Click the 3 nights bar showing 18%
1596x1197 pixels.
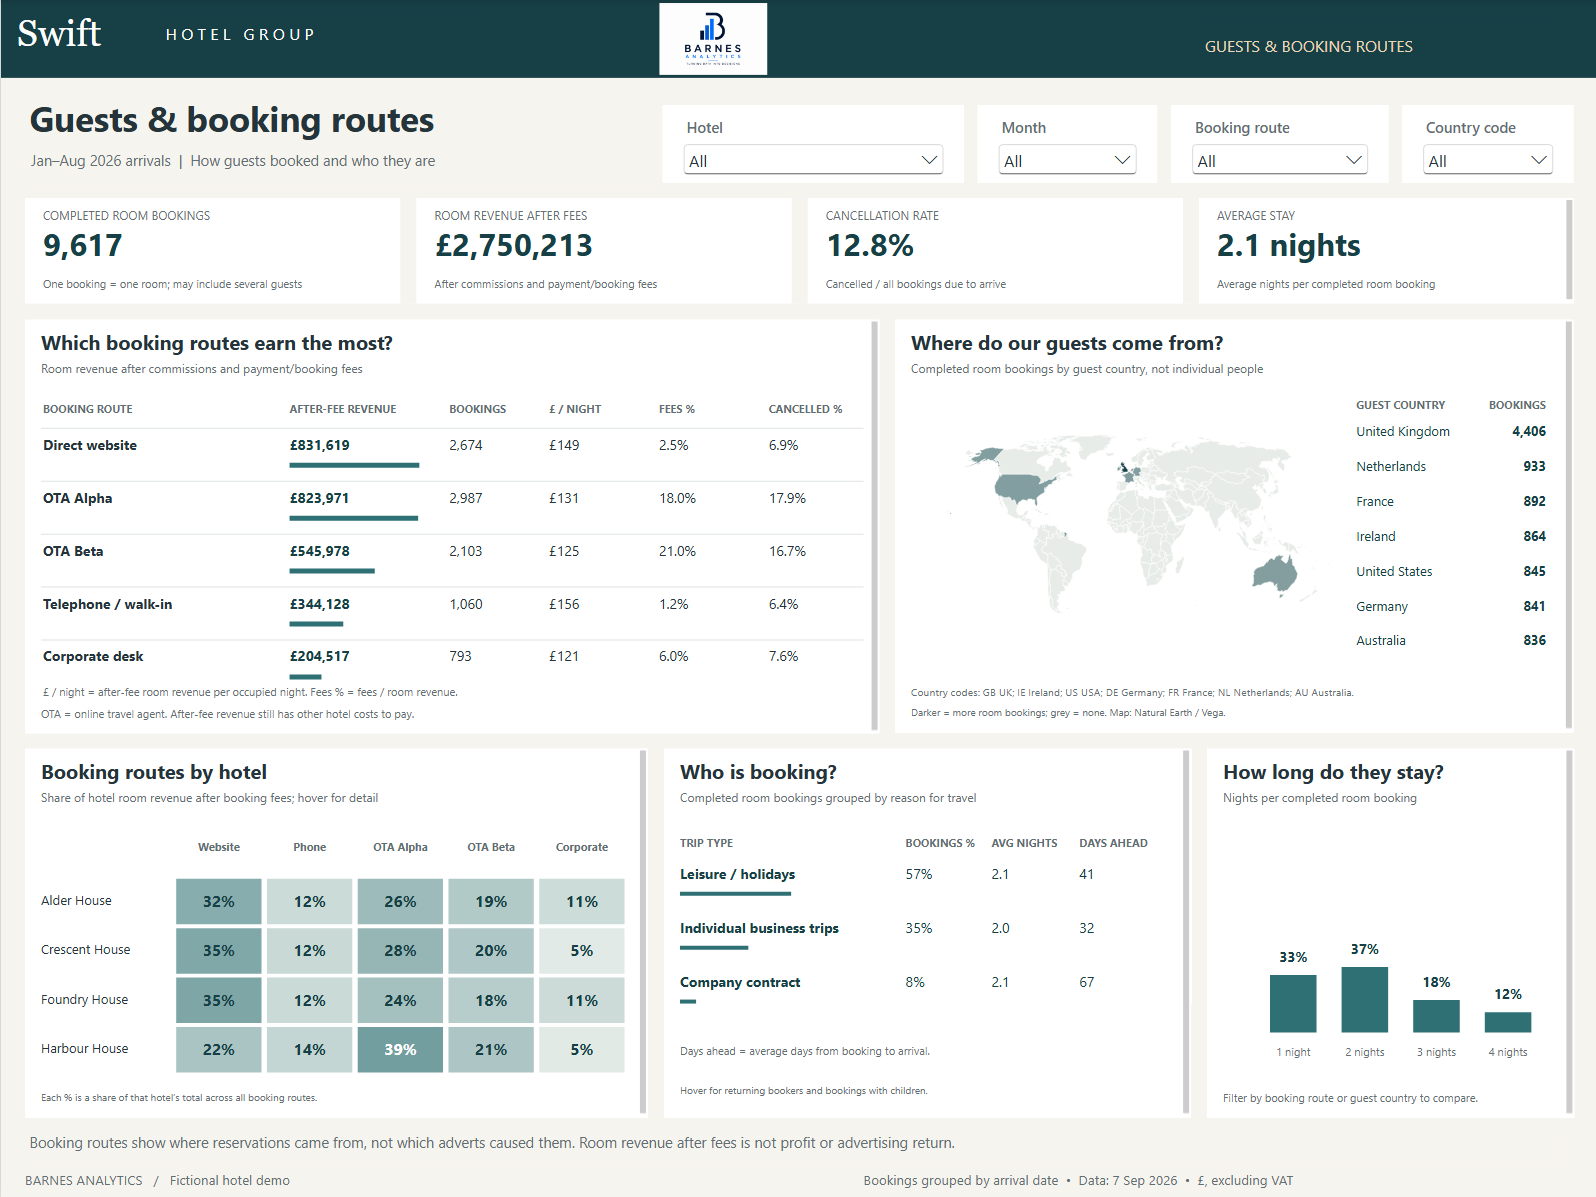point(1436,1016)
